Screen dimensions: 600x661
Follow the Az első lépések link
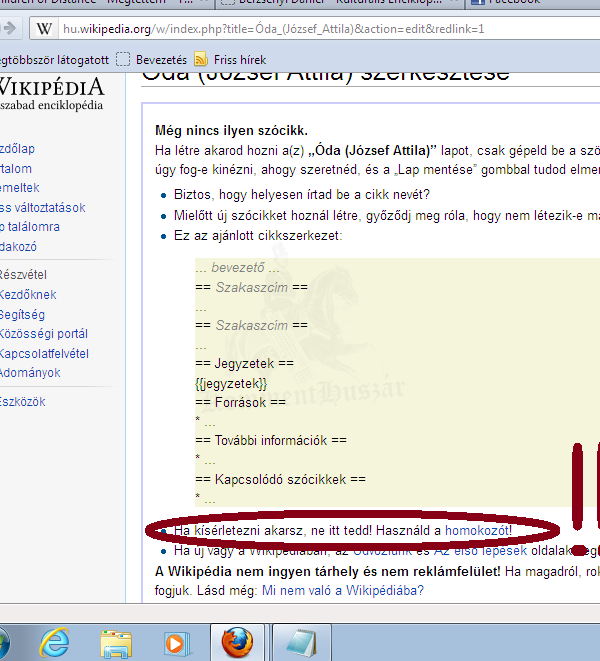[x=480, y=551]
